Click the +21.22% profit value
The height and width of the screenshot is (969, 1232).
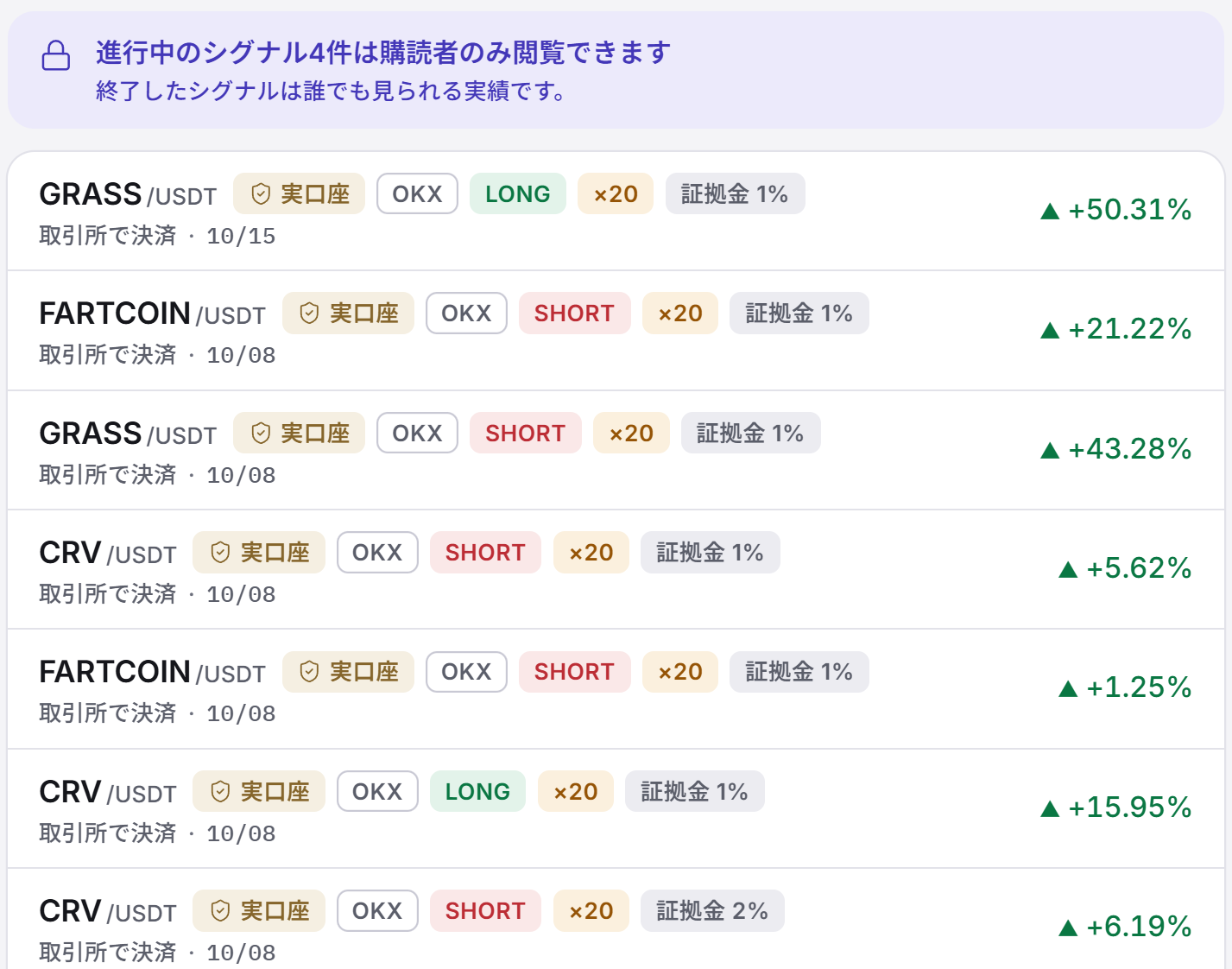tap(1130, 329)
